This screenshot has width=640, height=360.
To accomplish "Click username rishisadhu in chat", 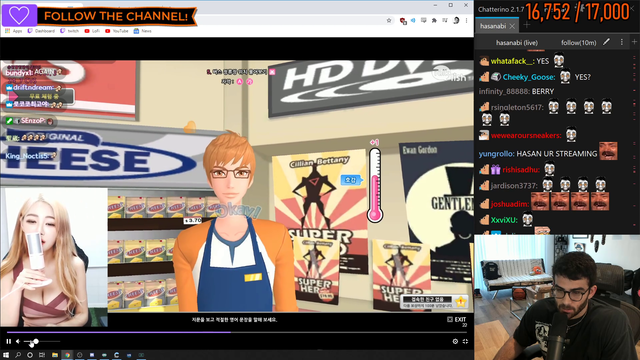I will [521, 170].
